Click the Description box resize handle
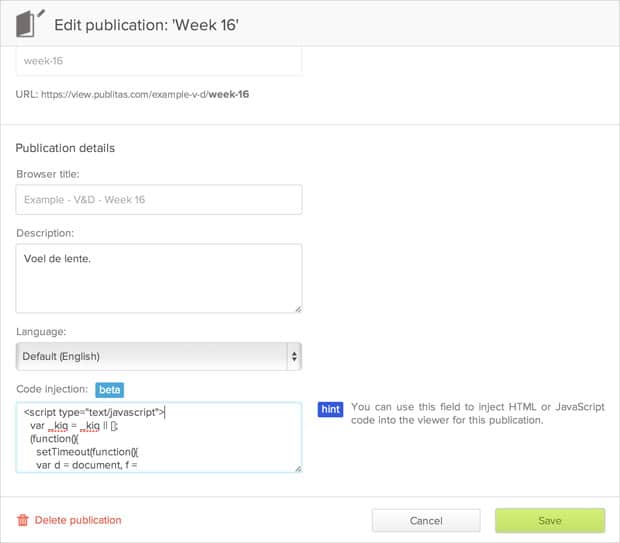 (297, 308)
